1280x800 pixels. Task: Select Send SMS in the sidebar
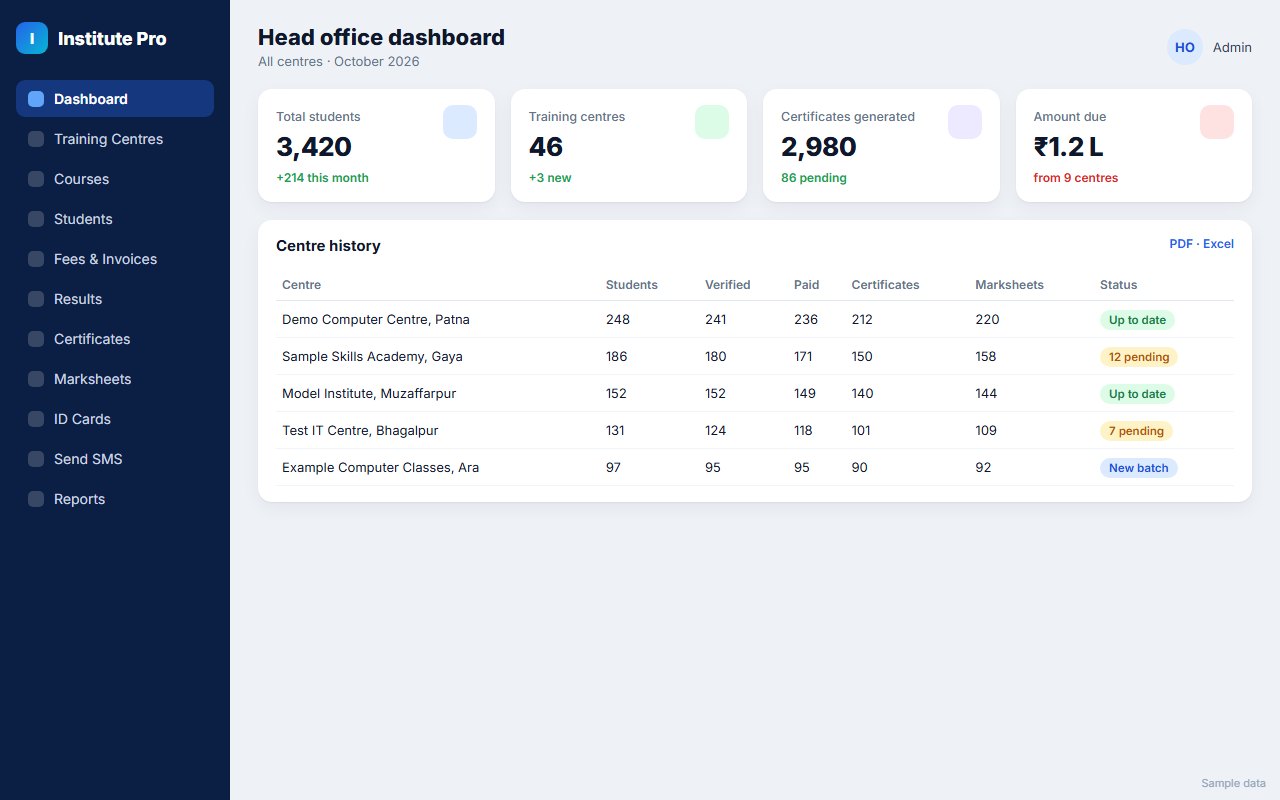(x=115, y=459)
